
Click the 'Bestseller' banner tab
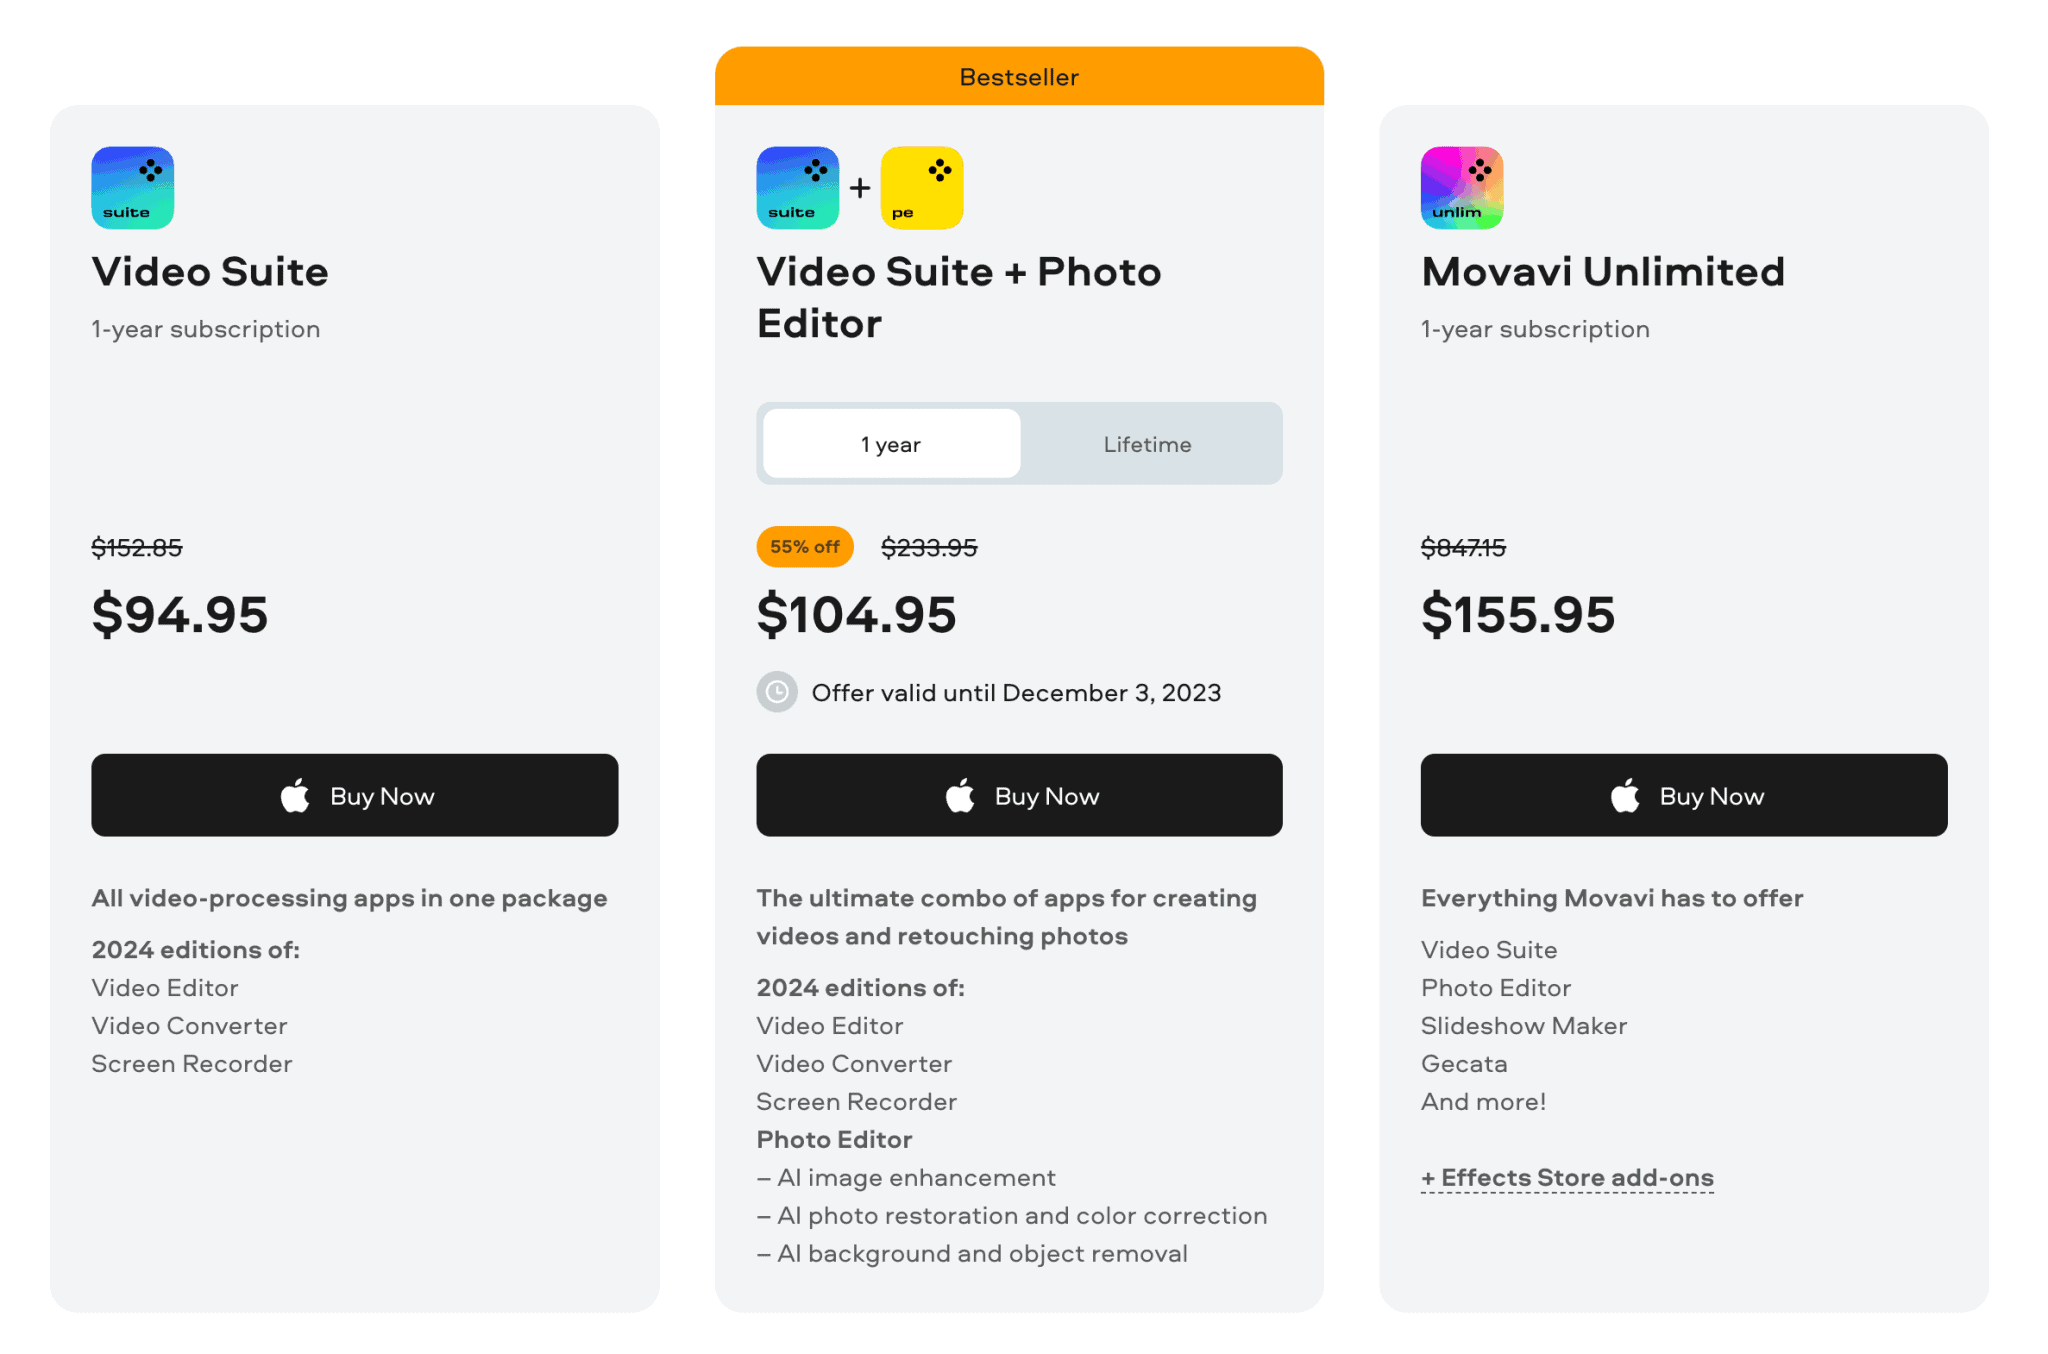1018,76
